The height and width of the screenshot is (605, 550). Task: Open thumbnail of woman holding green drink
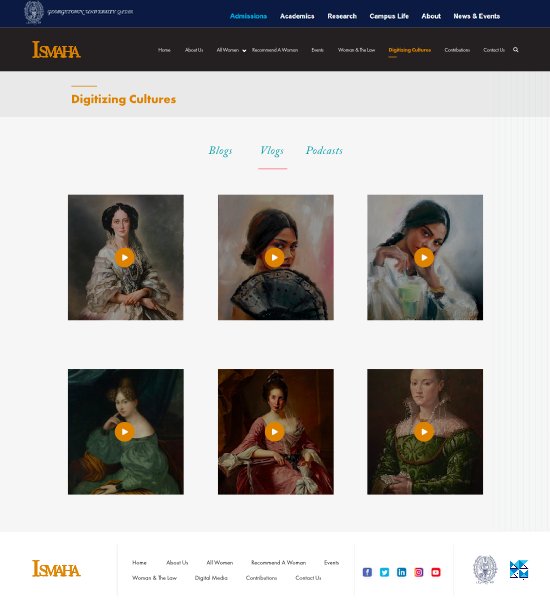coord(425,257)
